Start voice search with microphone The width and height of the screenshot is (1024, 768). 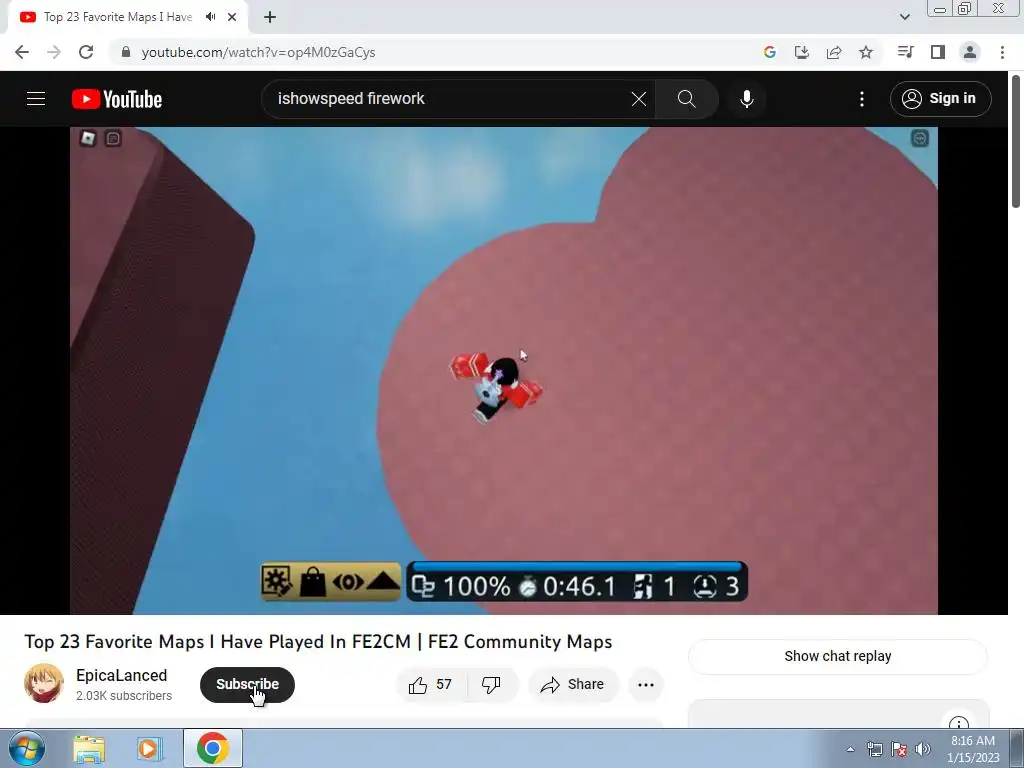point(746,99)
